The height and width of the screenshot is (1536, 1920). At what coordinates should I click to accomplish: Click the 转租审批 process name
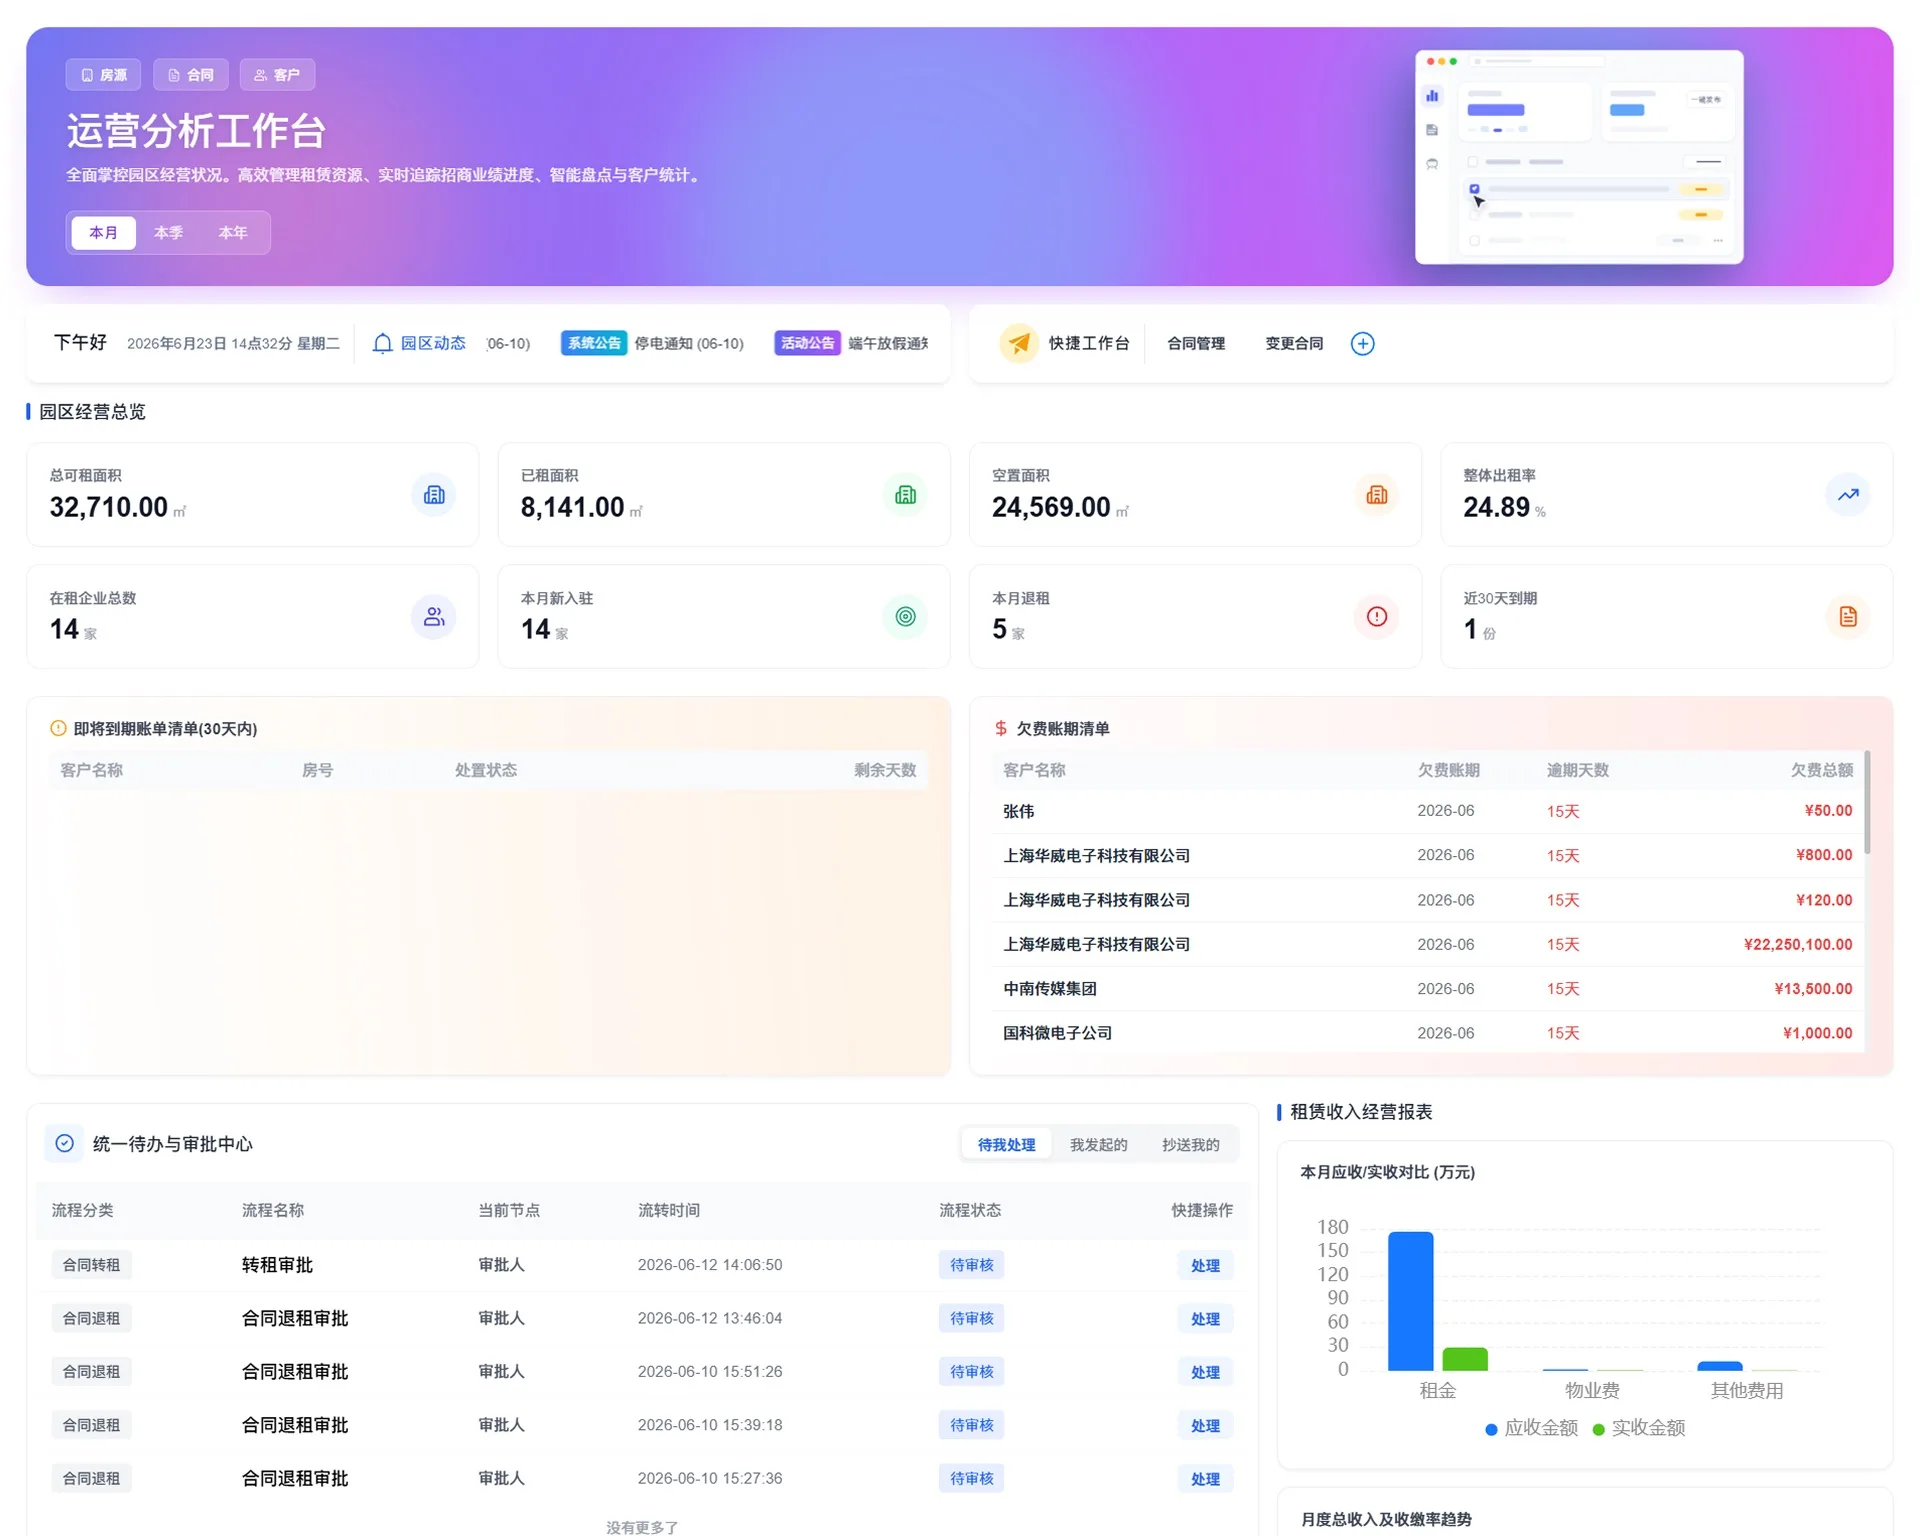(x=277, y=1265)
